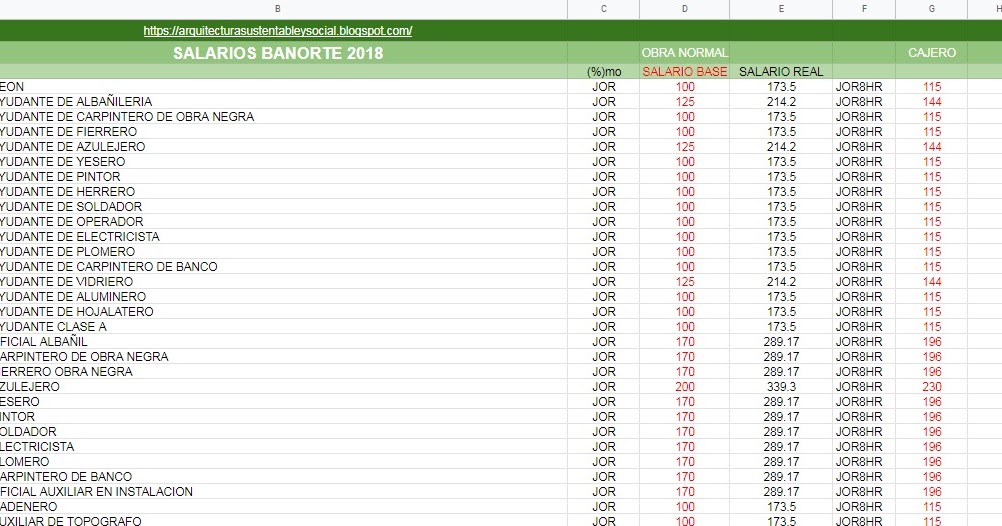1002x526 pixels.
Task: Click 173.5 in YUDANTE DE PLOMERO row
Action: [781, 252]
